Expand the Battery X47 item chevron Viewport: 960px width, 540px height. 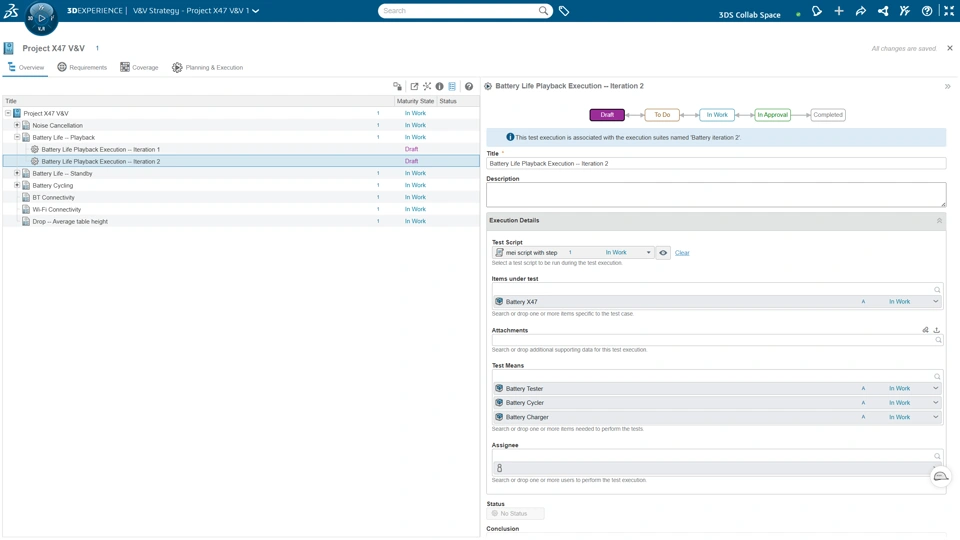[x=936, y=301]
